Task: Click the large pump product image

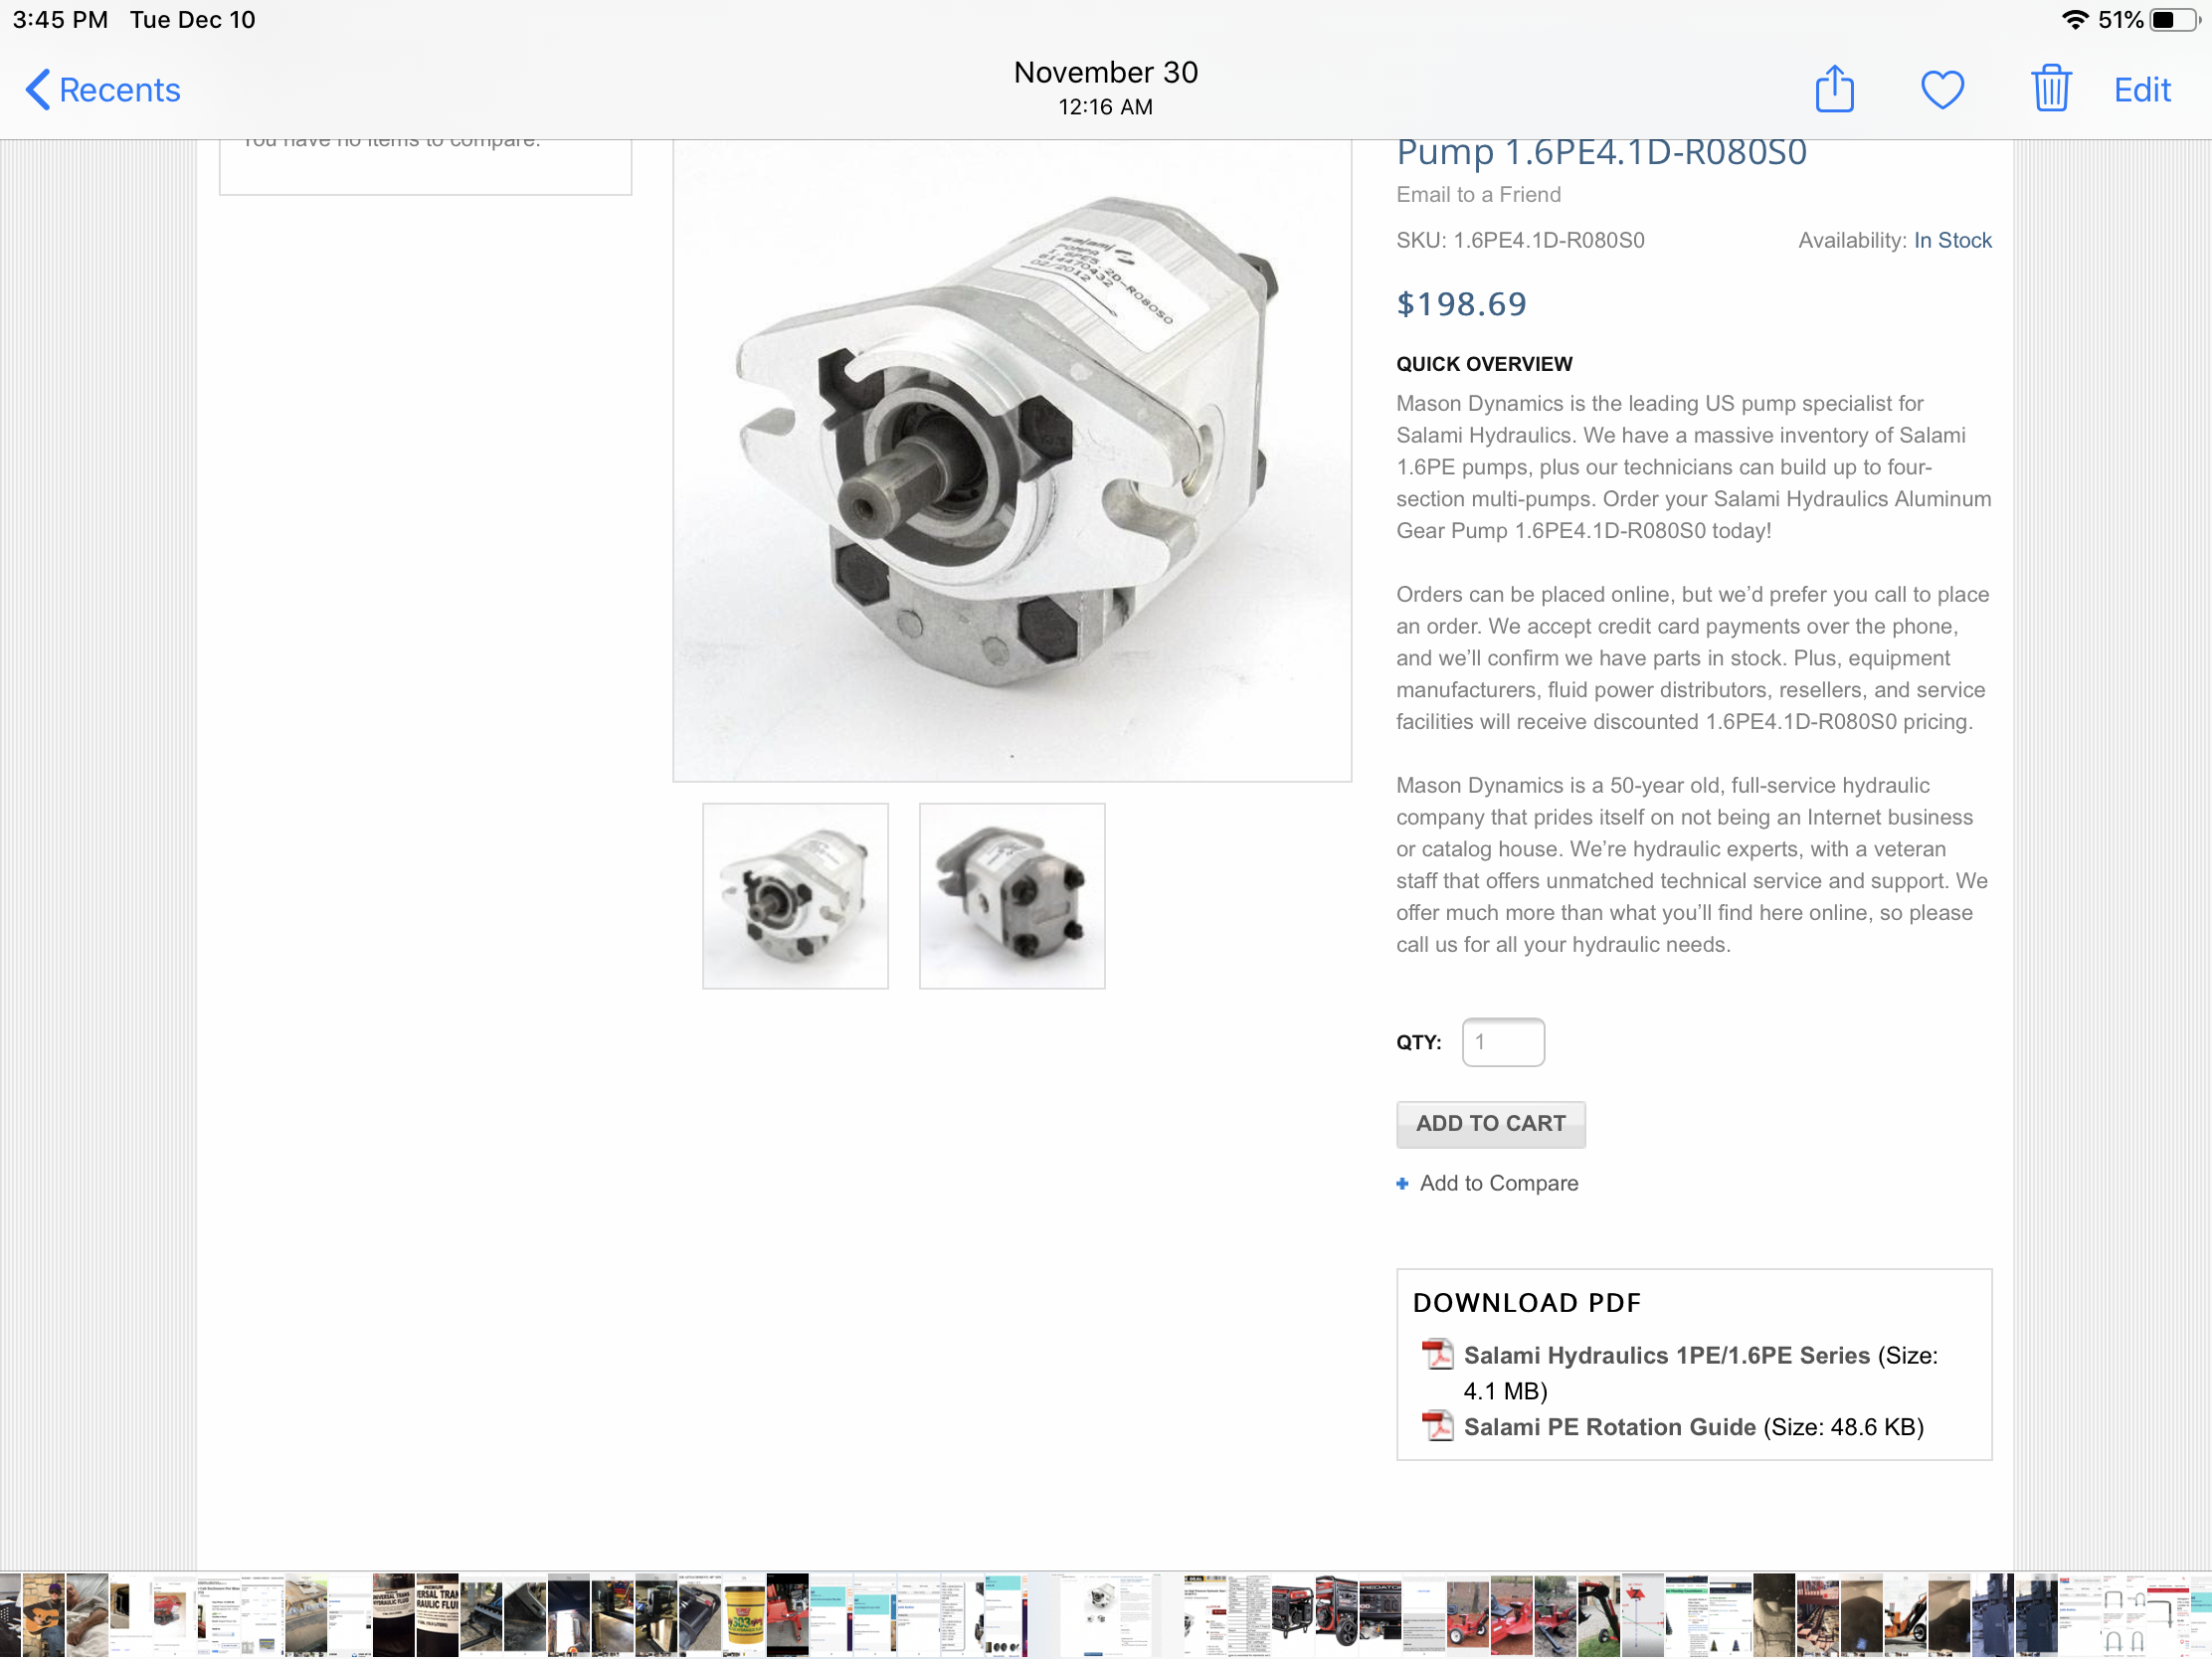Action: click(x=1011, y=460)
